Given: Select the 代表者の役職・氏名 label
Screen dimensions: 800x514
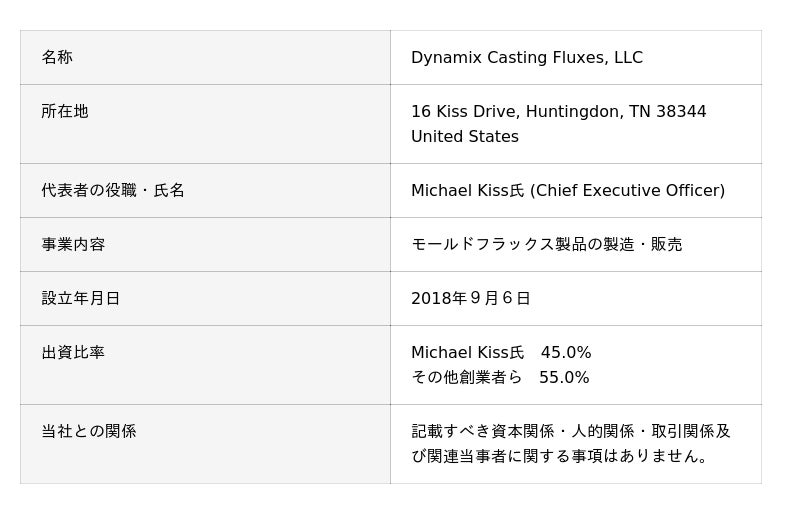Looking at the screenshot, I should 113,191.
